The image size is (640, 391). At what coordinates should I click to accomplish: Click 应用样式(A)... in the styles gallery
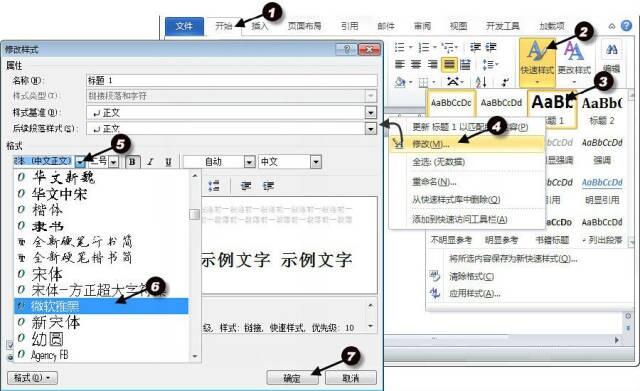click(x=475, y=293)
